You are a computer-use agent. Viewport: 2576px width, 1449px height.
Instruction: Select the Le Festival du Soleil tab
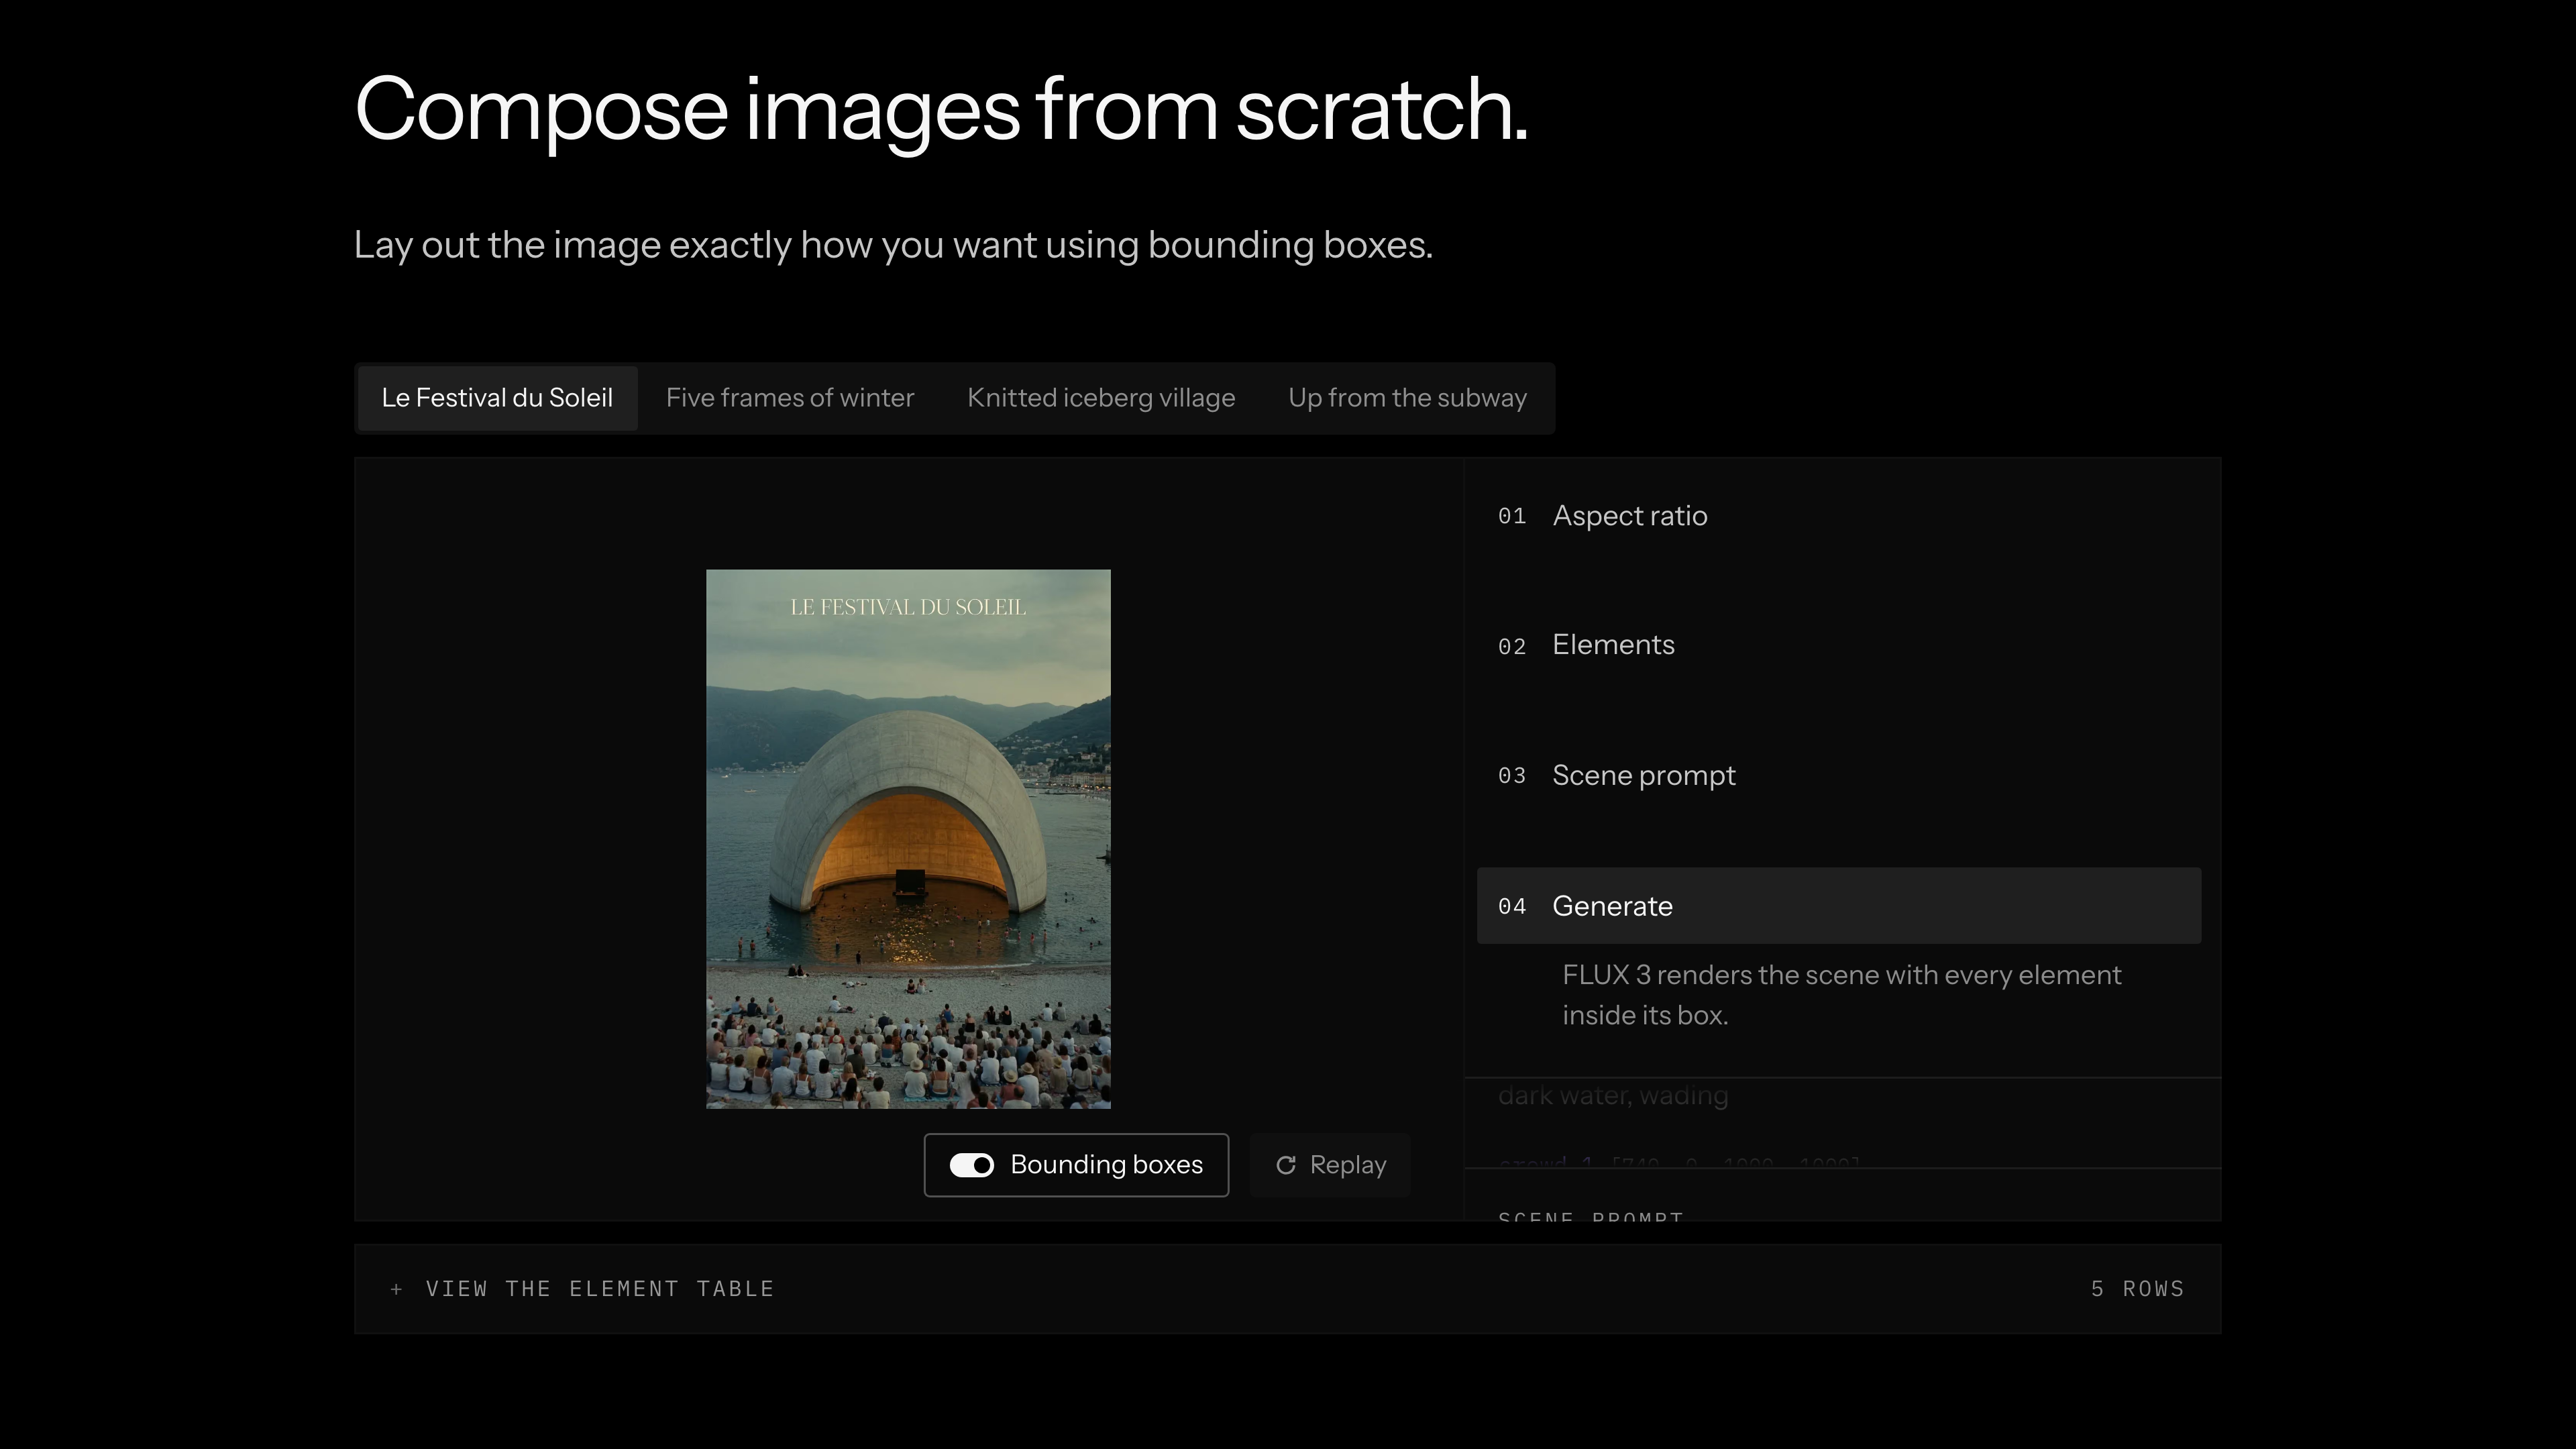497,398
